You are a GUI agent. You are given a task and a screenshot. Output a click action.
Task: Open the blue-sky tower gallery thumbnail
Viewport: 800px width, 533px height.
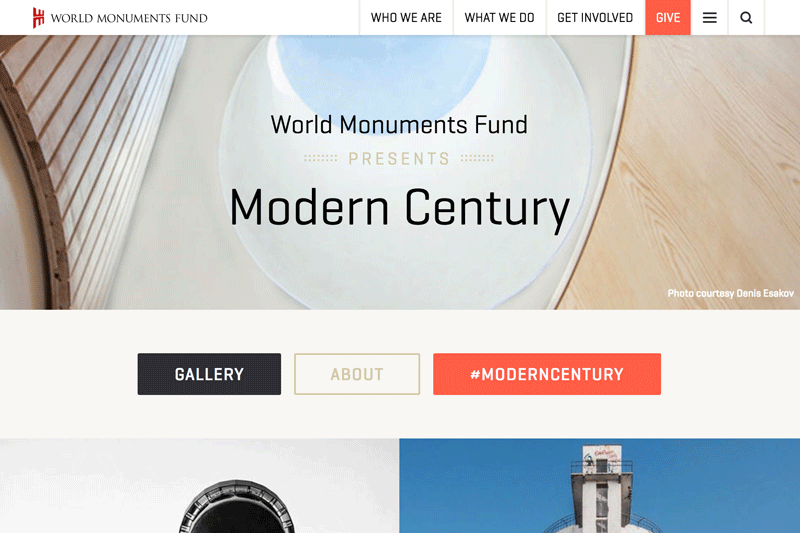pos(599,486)
